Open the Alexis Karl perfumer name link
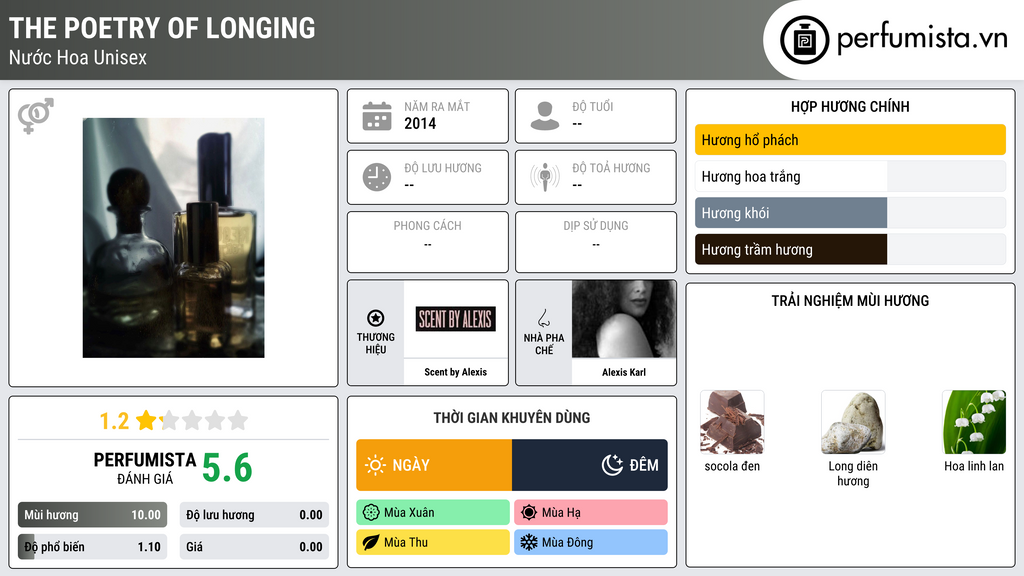Image resolution: width=1024 pixels, height=576 pixels. pyautogui.click(x=624, y=372)
